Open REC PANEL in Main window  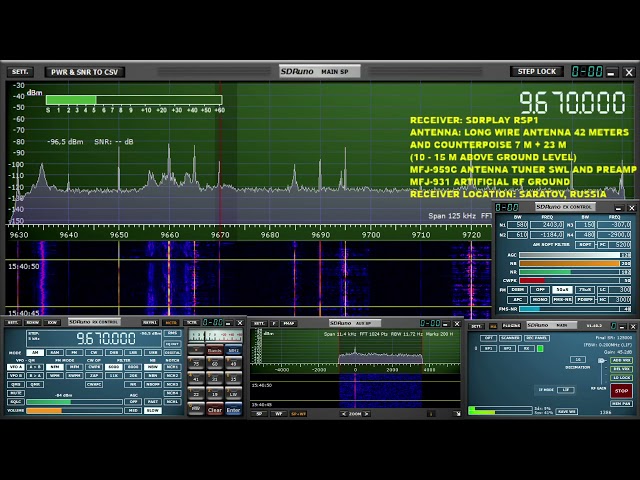(x=537, y=338)
